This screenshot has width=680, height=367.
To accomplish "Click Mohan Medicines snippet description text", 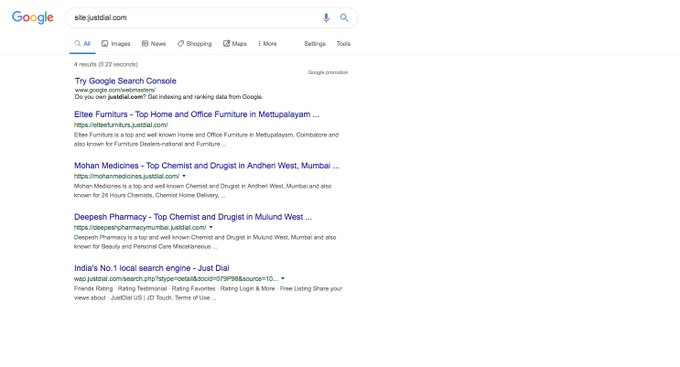I will click(x=203, y=191).
